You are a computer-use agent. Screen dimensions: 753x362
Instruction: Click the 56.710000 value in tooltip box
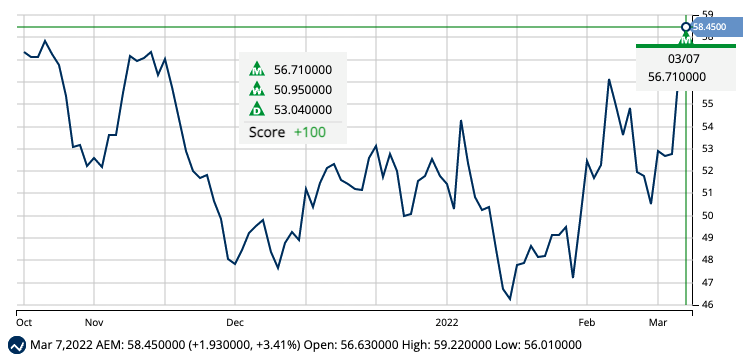pos(677,76)
